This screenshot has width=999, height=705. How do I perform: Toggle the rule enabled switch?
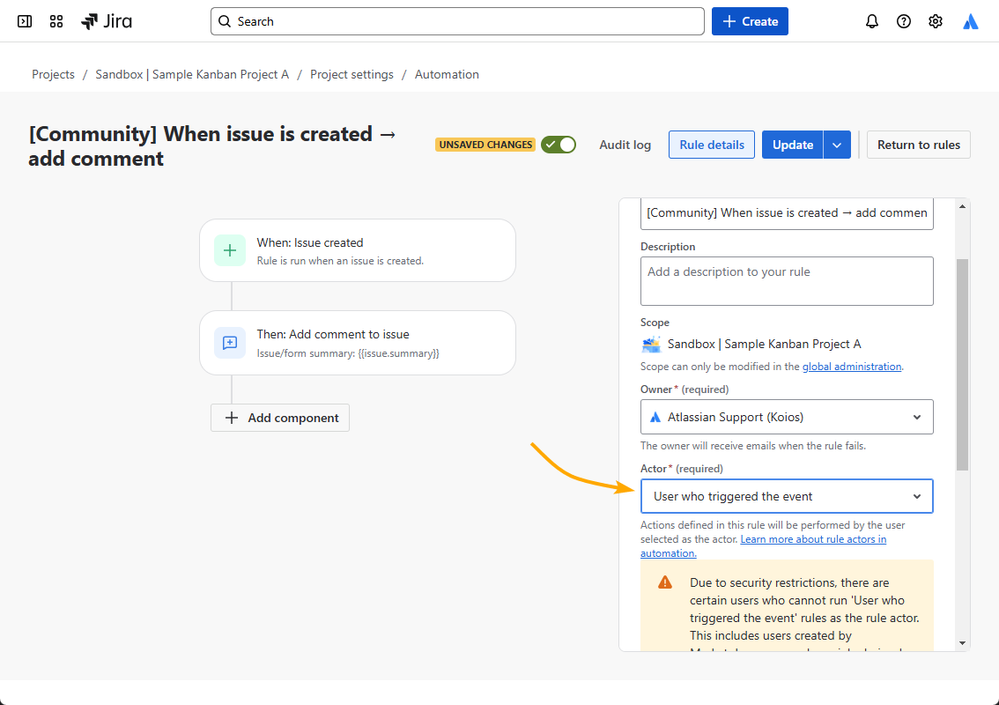pyautogui.click(x=558, y=145)
